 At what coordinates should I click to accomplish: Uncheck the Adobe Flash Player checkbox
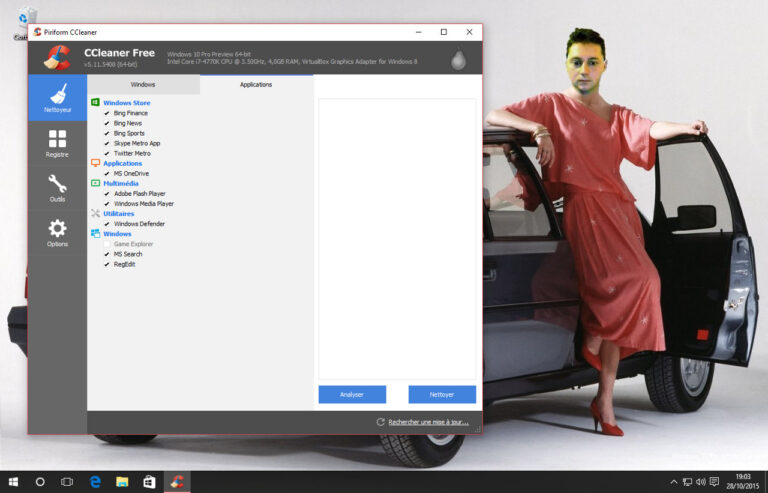point(107,193)
